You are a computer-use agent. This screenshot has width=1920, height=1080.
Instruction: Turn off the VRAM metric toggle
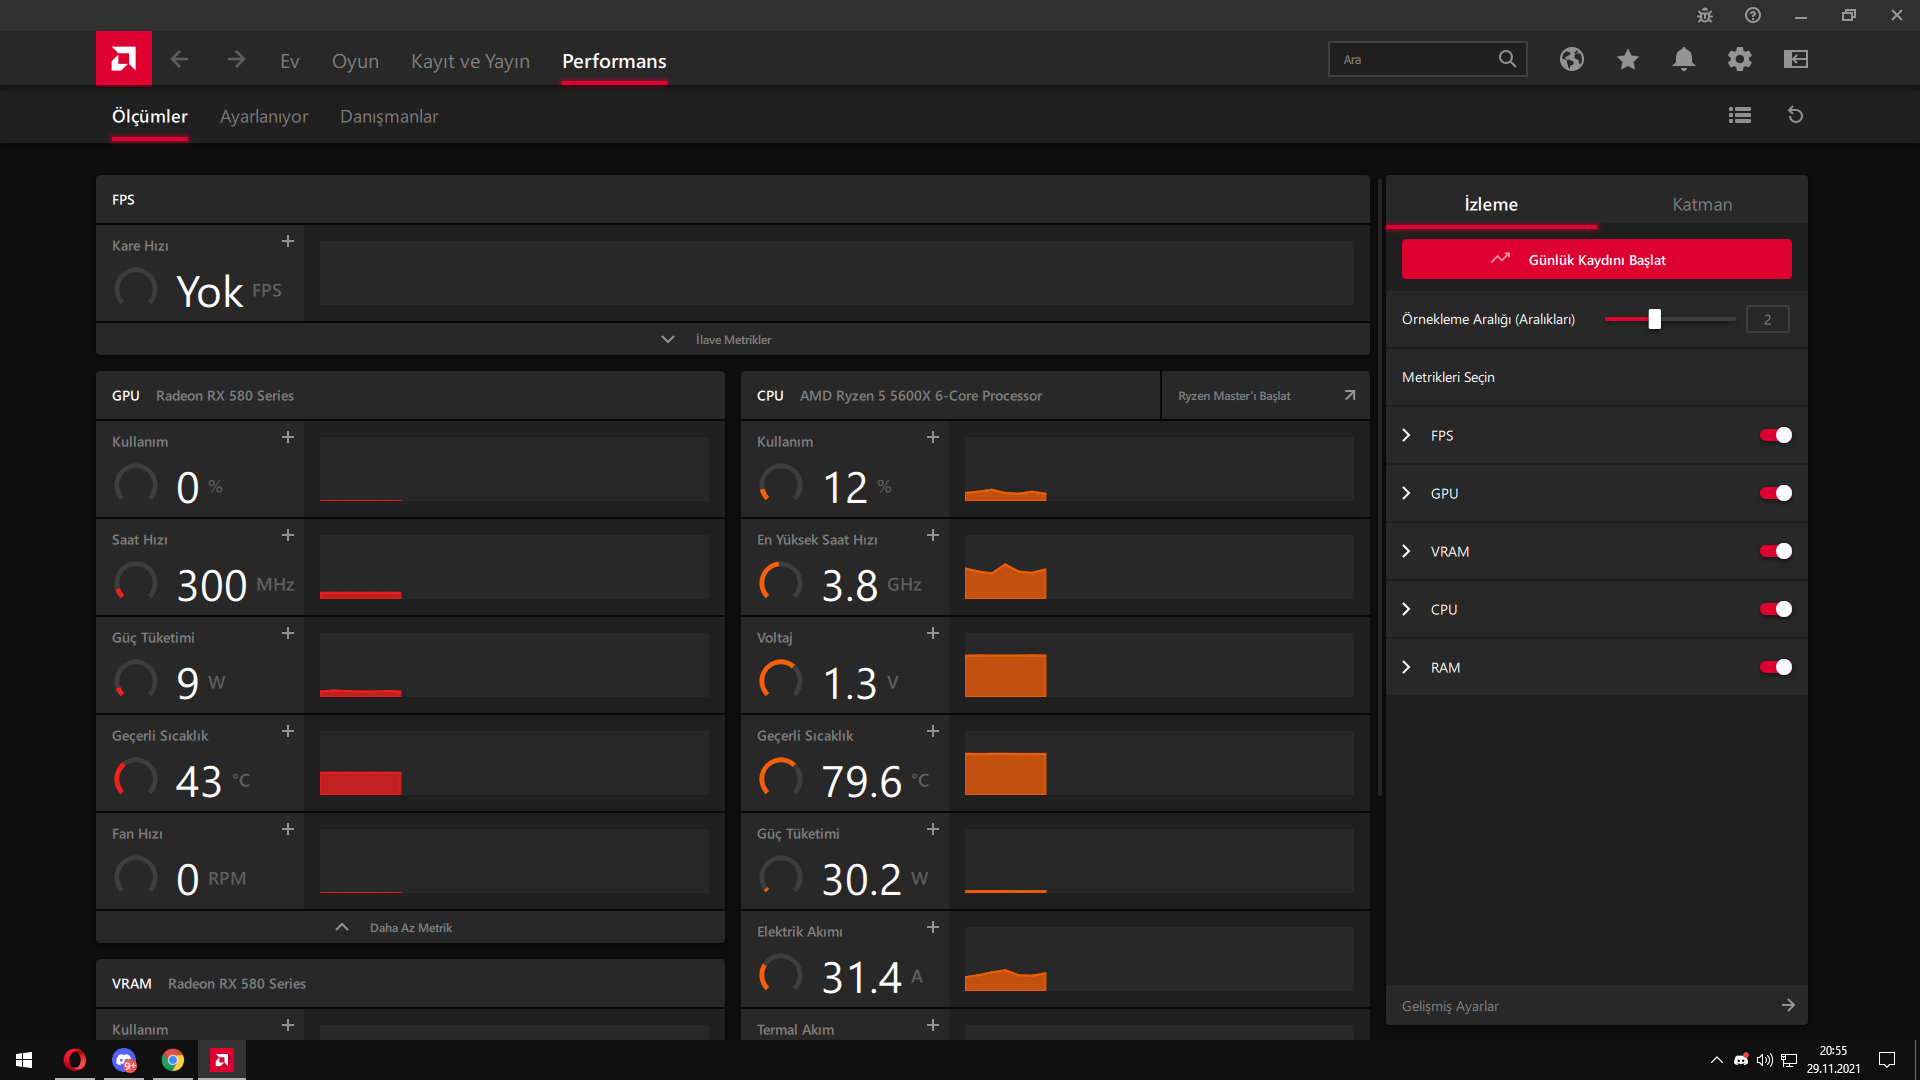coord(1775,551)
